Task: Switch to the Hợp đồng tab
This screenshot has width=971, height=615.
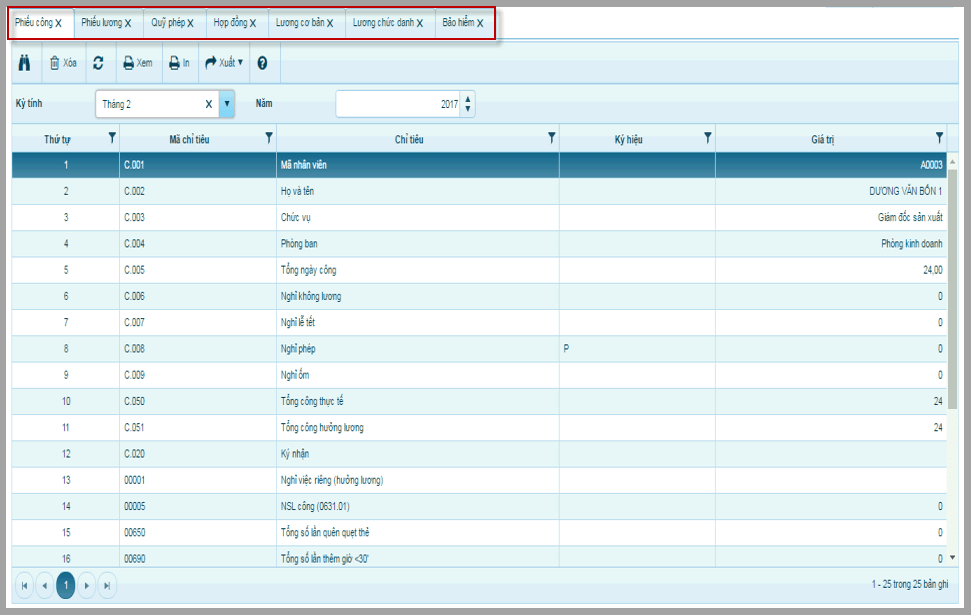Action: pyautogui.click(x=230, y=22)
